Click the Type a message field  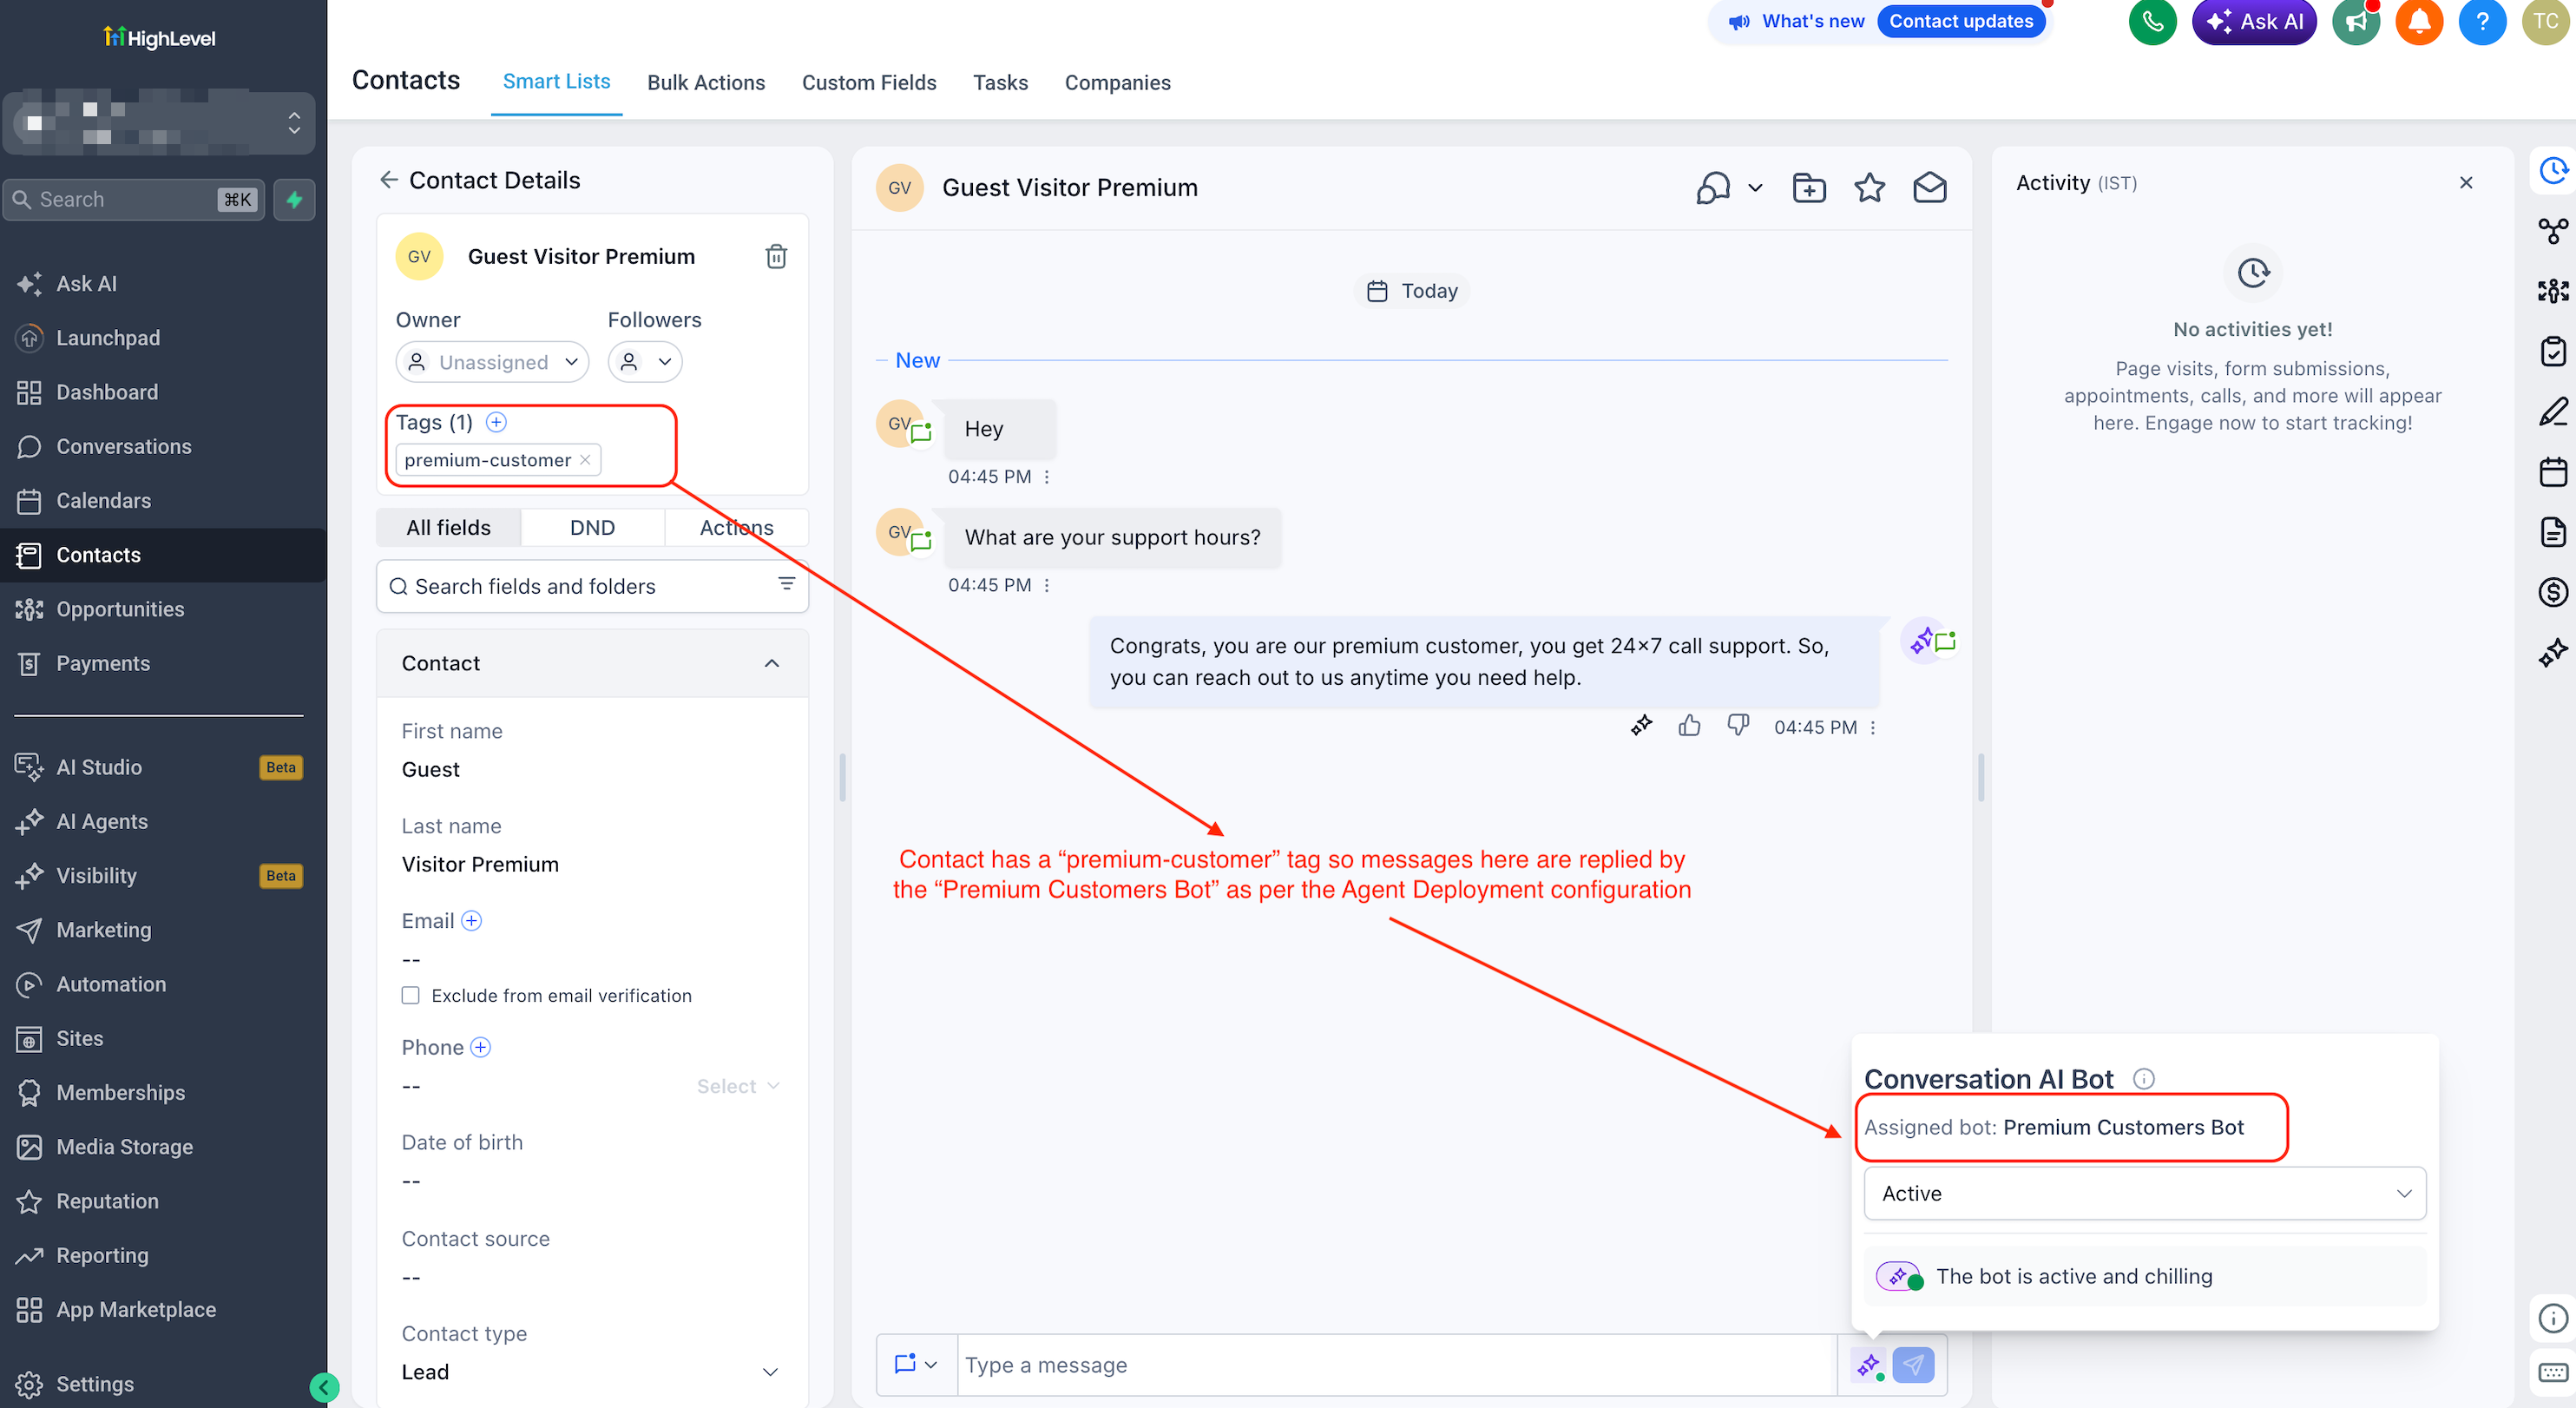coord(1396,1365)
